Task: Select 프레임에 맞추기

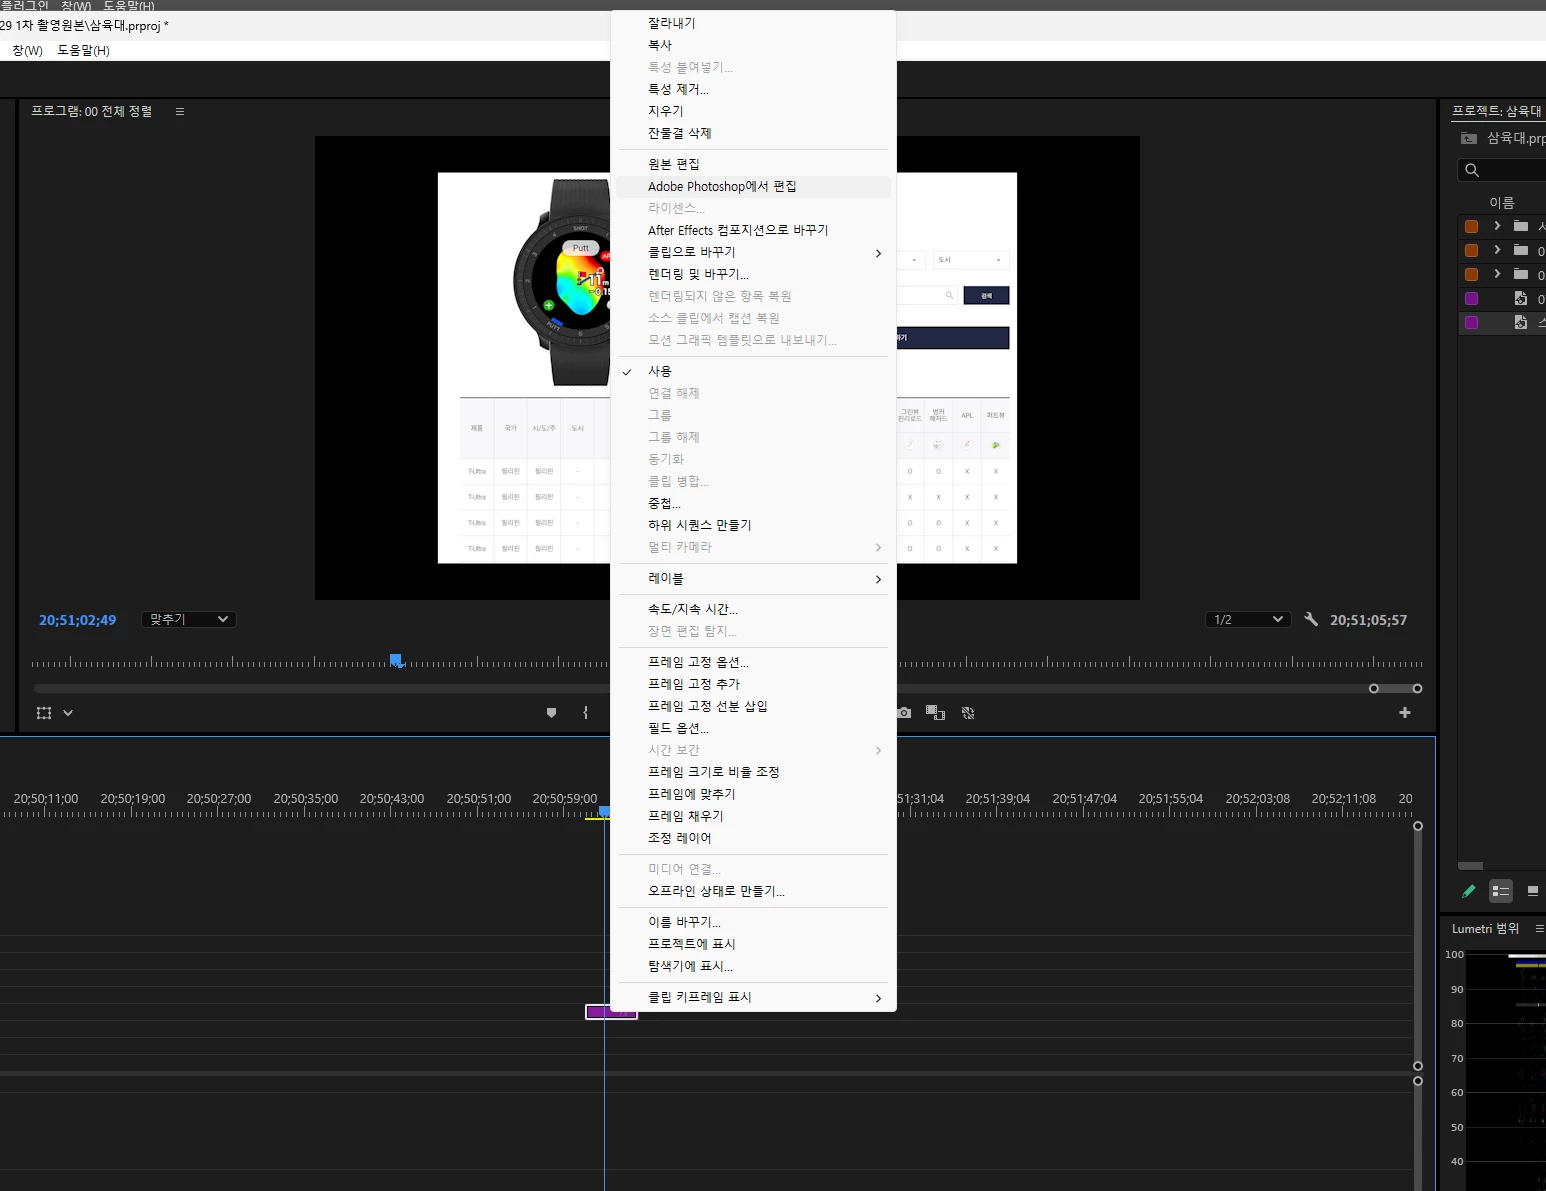Action: click(x=753, y=794)
